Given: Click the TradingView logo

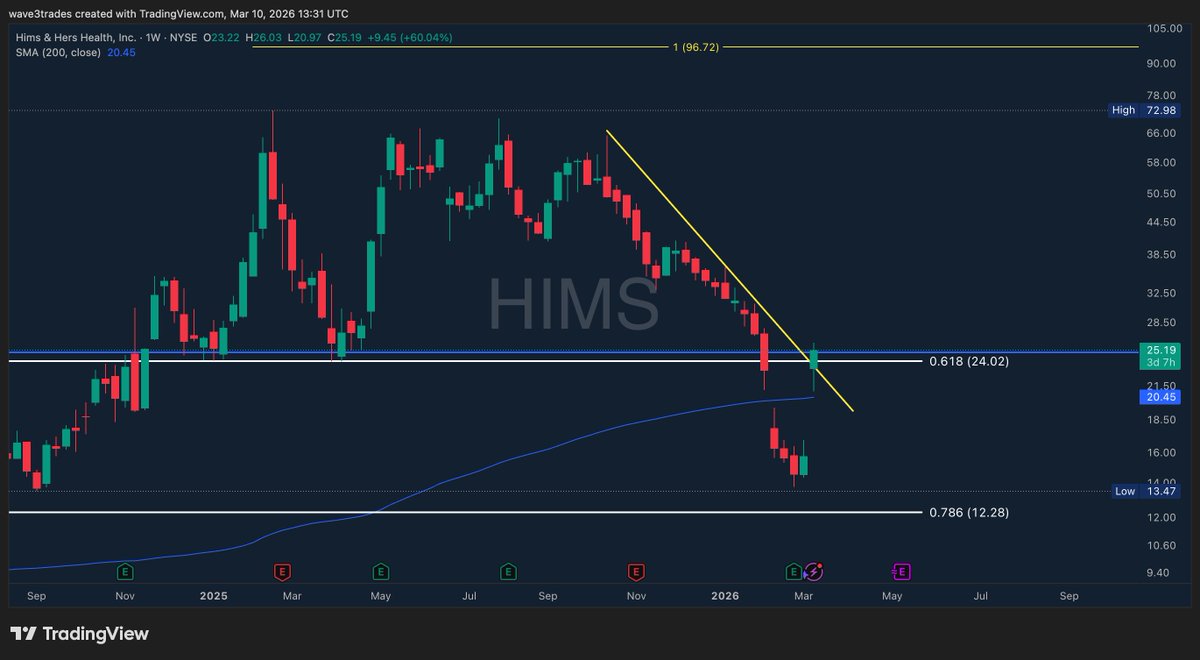Looking at the screenshot, I should coord(79,634).
